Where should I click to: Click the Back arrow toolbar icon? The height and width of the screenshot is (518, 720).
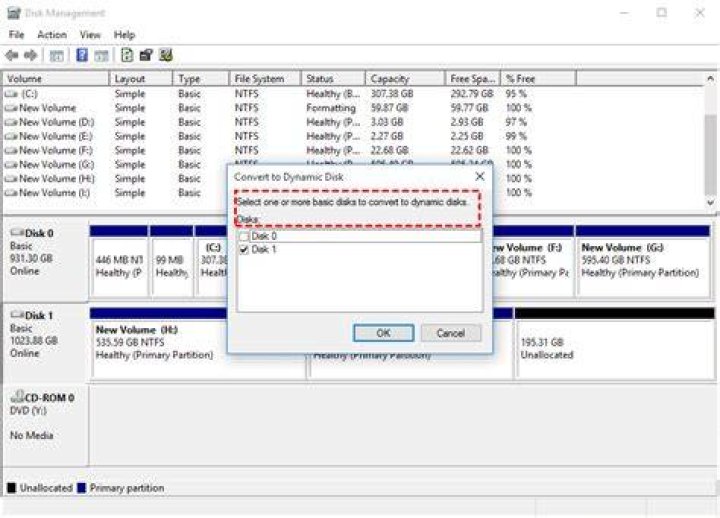(12, 56)
